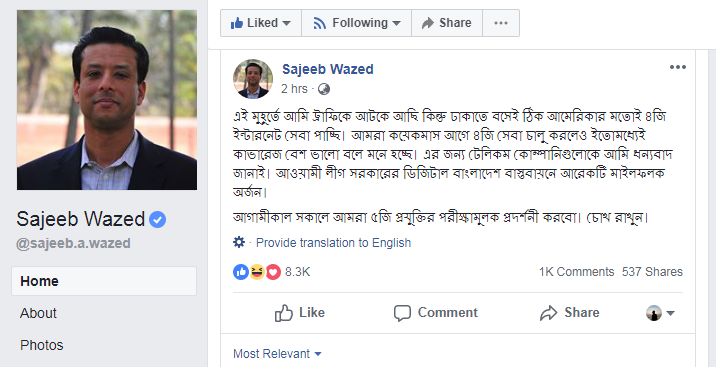Click the thumbs-up Like reaction icon
This screenshot has width=716, height=367.
241,272
